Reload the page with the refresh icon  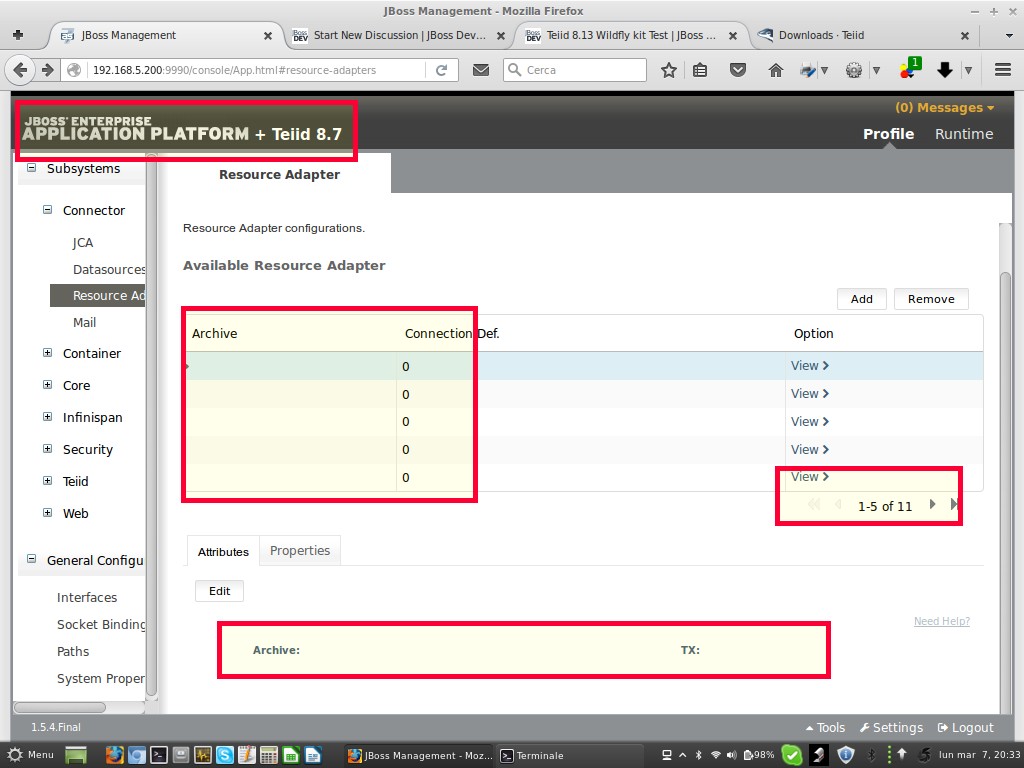click(x=441, y=70)
